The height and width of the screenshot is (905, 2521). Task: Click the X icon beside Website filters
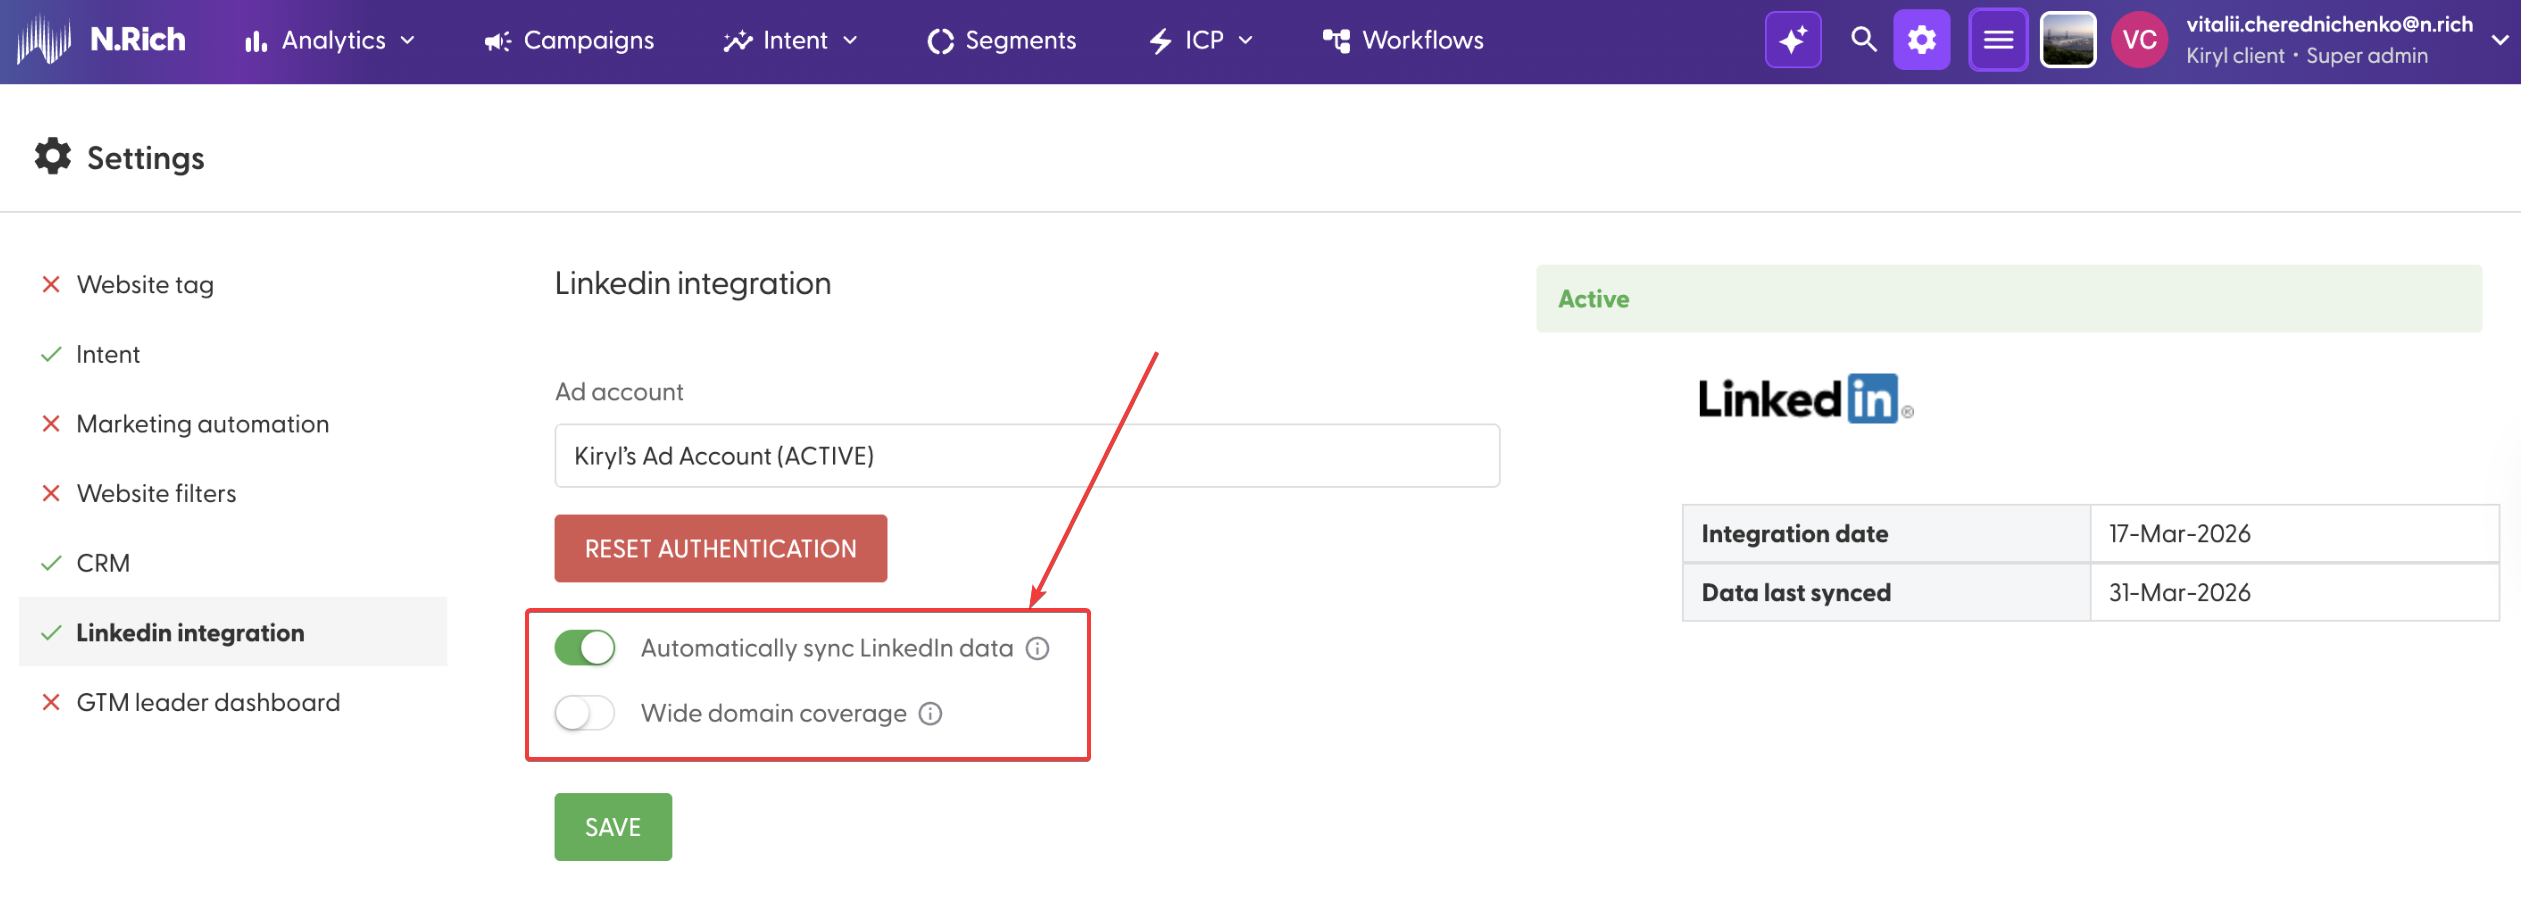51,494
